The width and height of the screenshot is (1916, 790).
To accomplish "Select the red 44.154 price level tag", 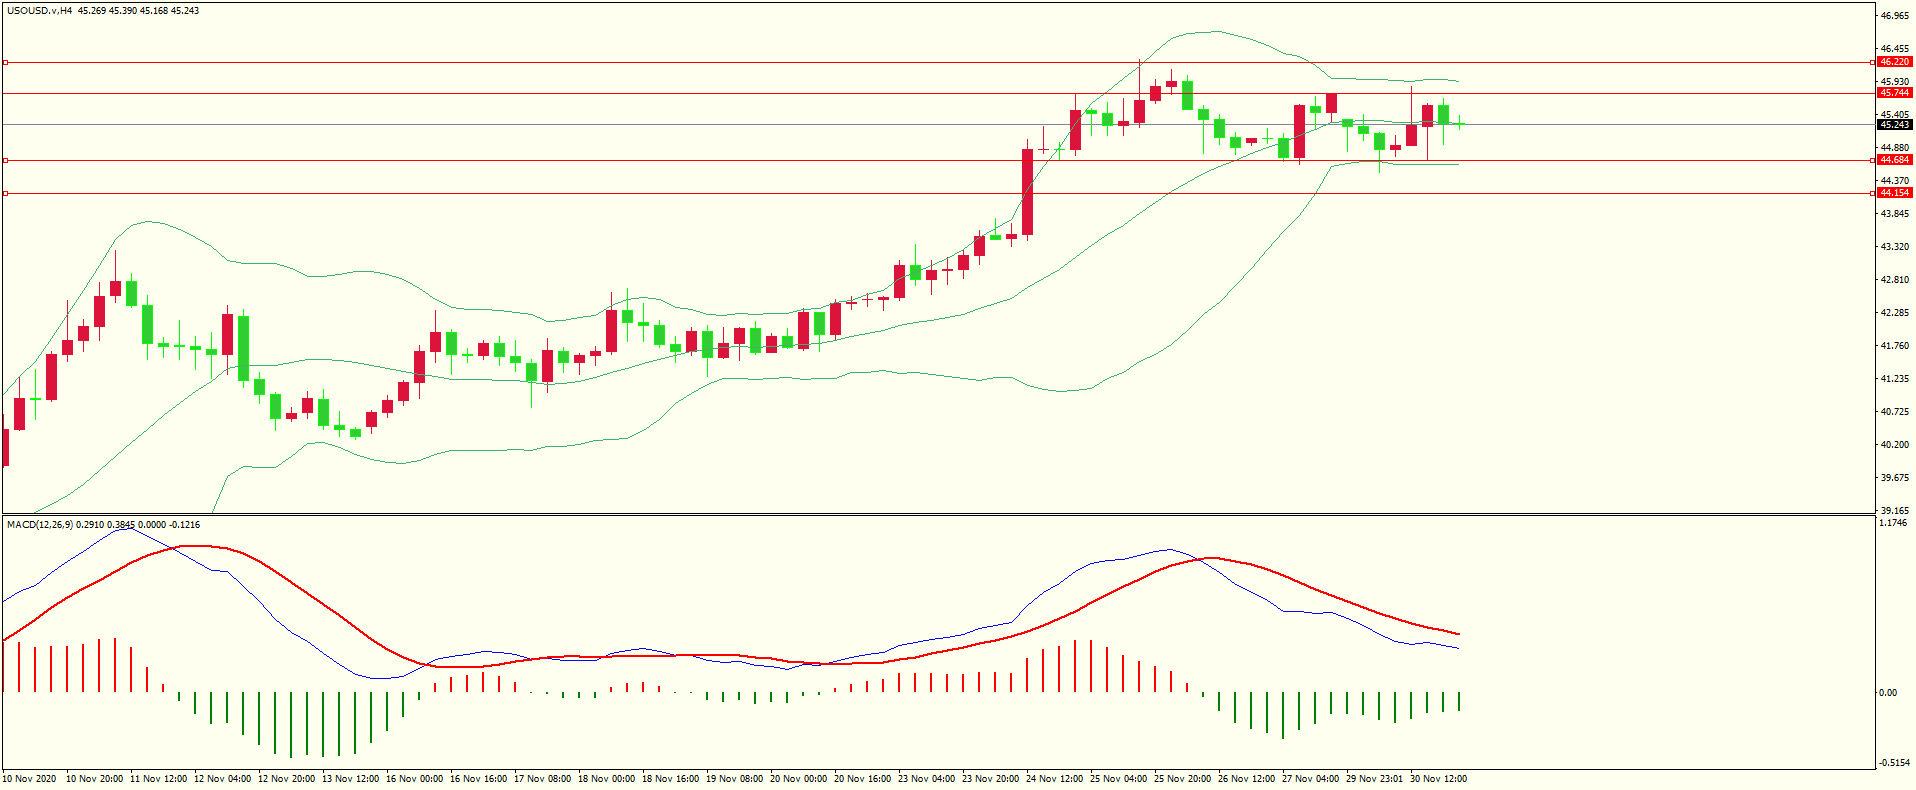I will (1894, 193).
